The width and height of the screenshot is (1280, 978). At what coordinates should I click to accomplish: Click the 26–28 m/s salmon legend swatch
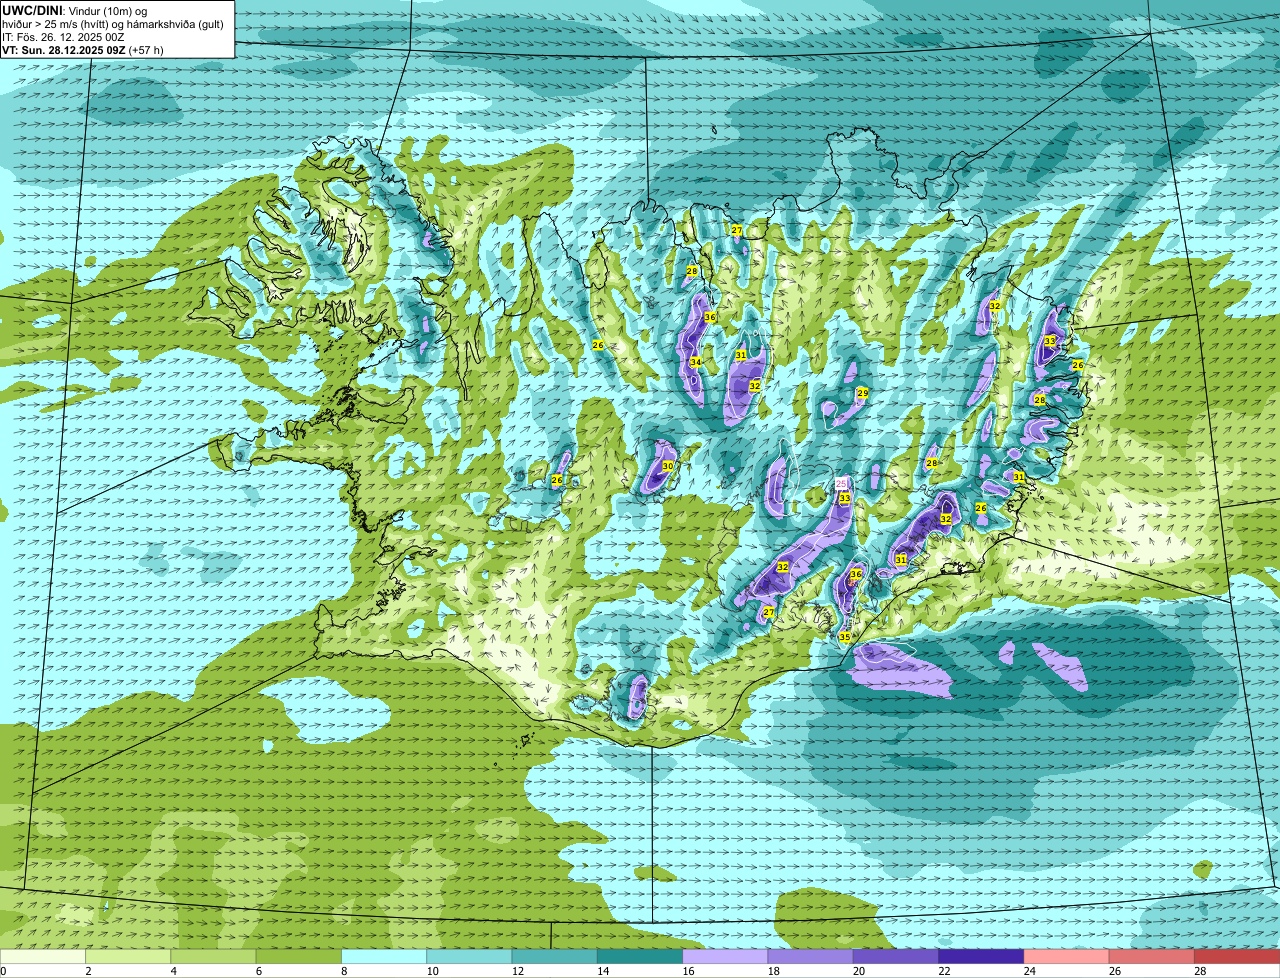(x=1152, y=956)
